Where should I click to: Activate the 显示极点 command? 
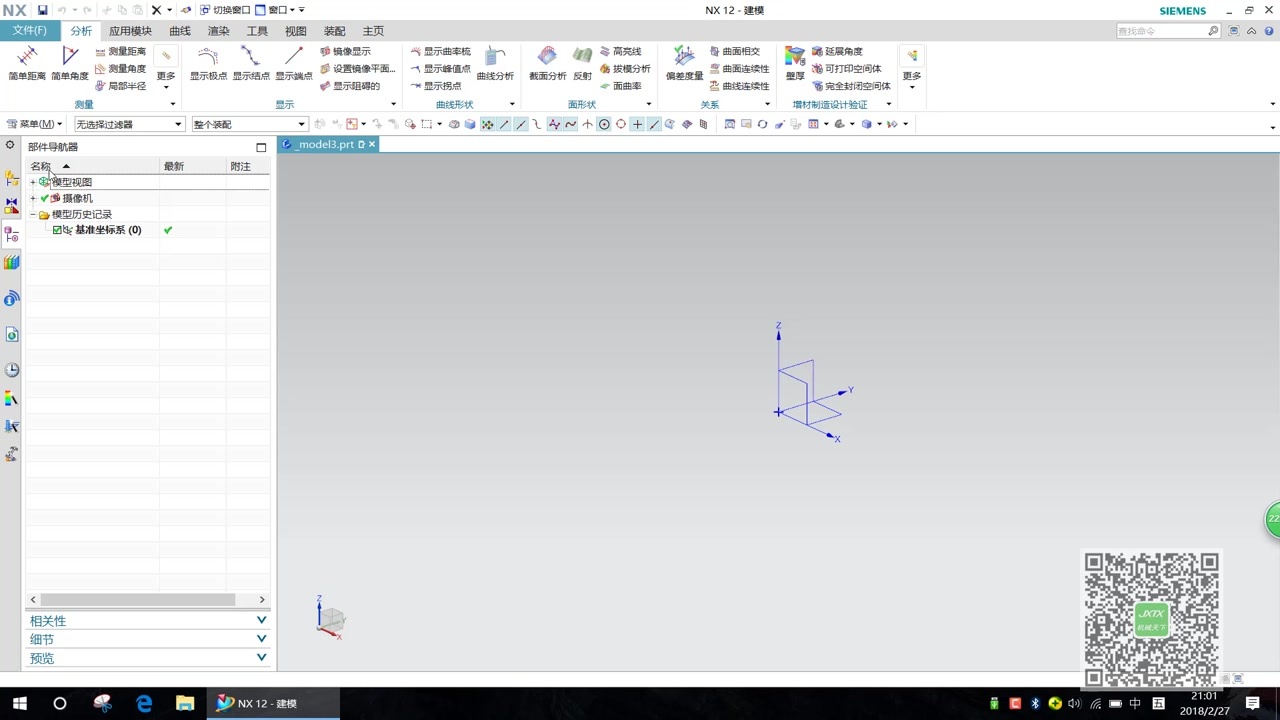point(209,63)
